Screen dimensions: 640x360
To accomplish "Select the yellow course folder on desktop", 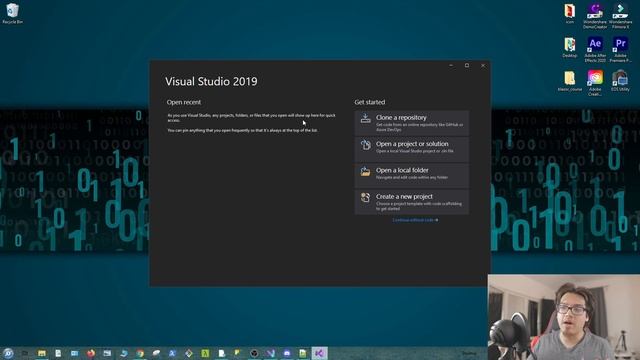I will pos(570,80).
